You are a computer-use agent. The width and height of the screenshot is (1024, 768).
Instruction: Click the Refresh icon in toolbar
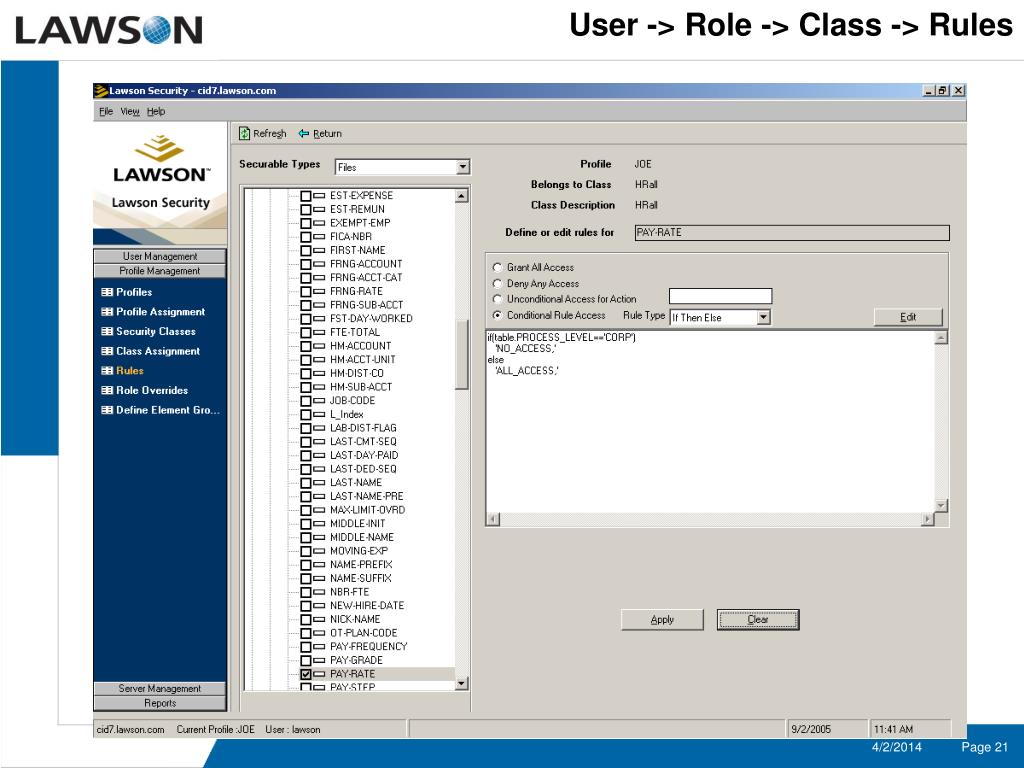pos(244,133)
